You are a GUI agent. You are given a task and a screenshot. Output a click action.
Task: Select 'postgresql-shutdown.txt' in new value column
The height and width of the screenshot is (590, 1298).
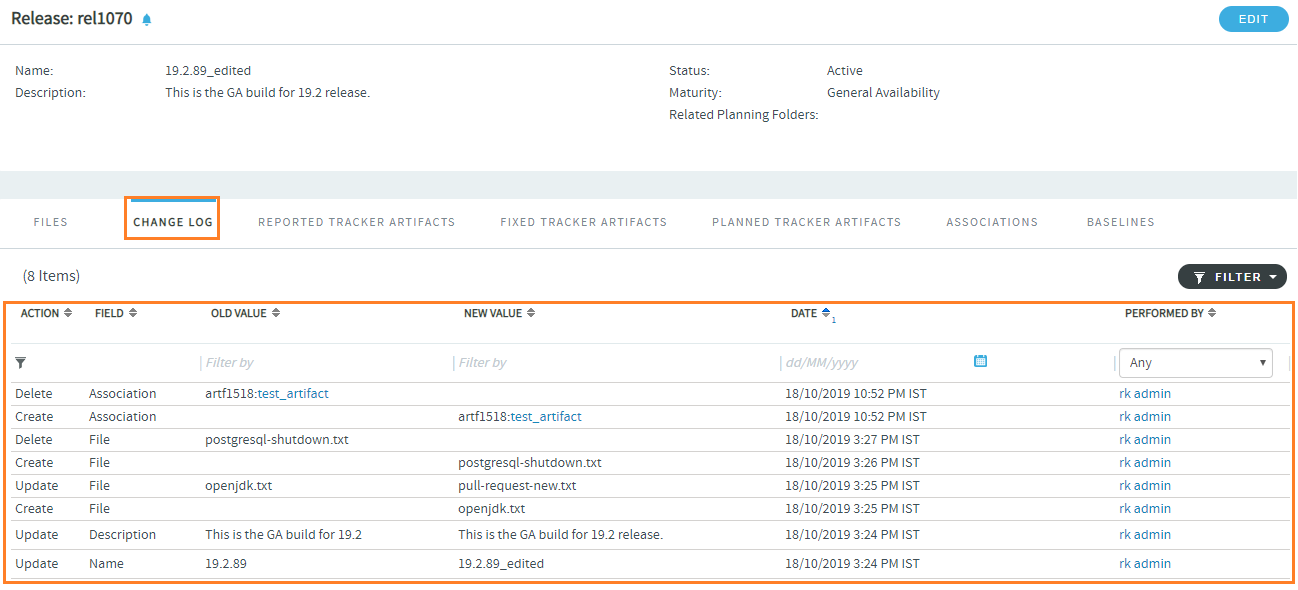coord(530,462)
